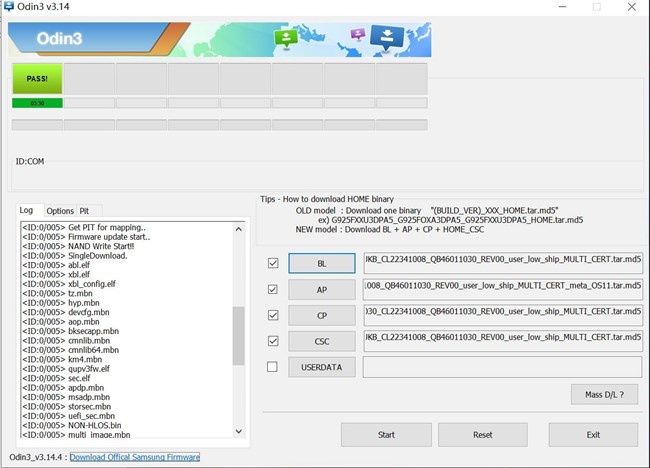Screen dimensions: 650x468
Task: Select log line 'km4.mbn'
Action: point(62,359)
